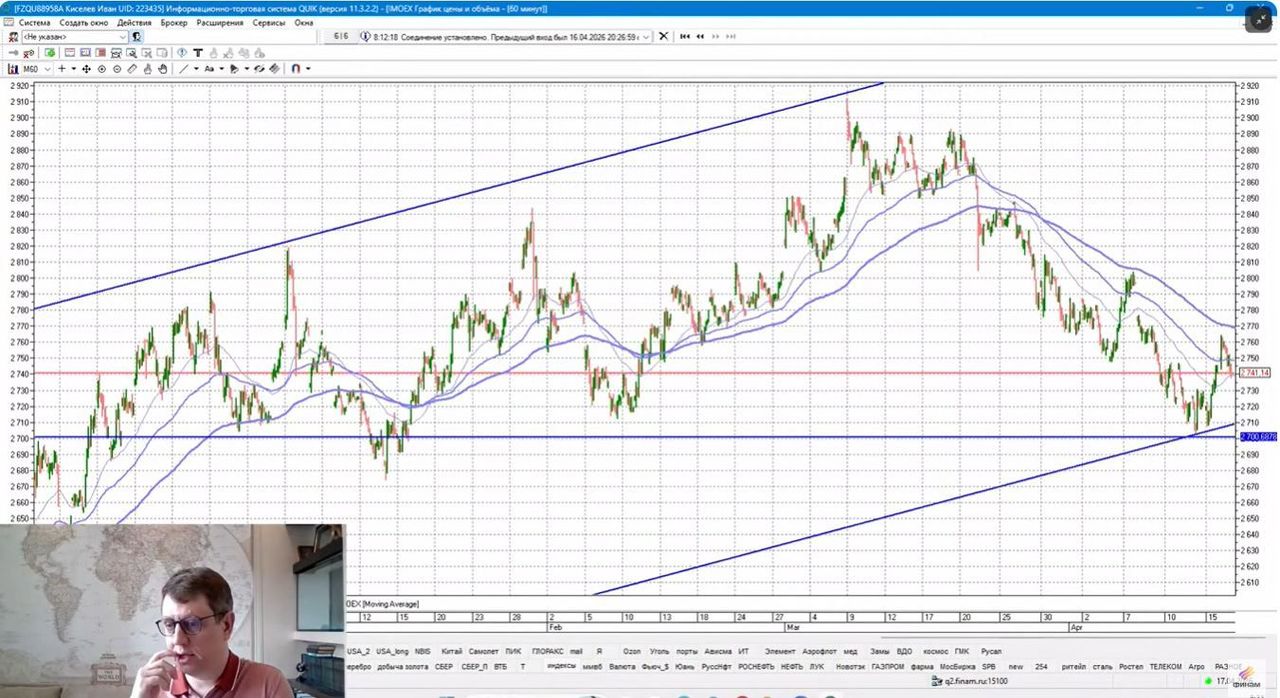Toggle the magnet snap tool
Viewport: 1280px width, 698px height.
295,69
